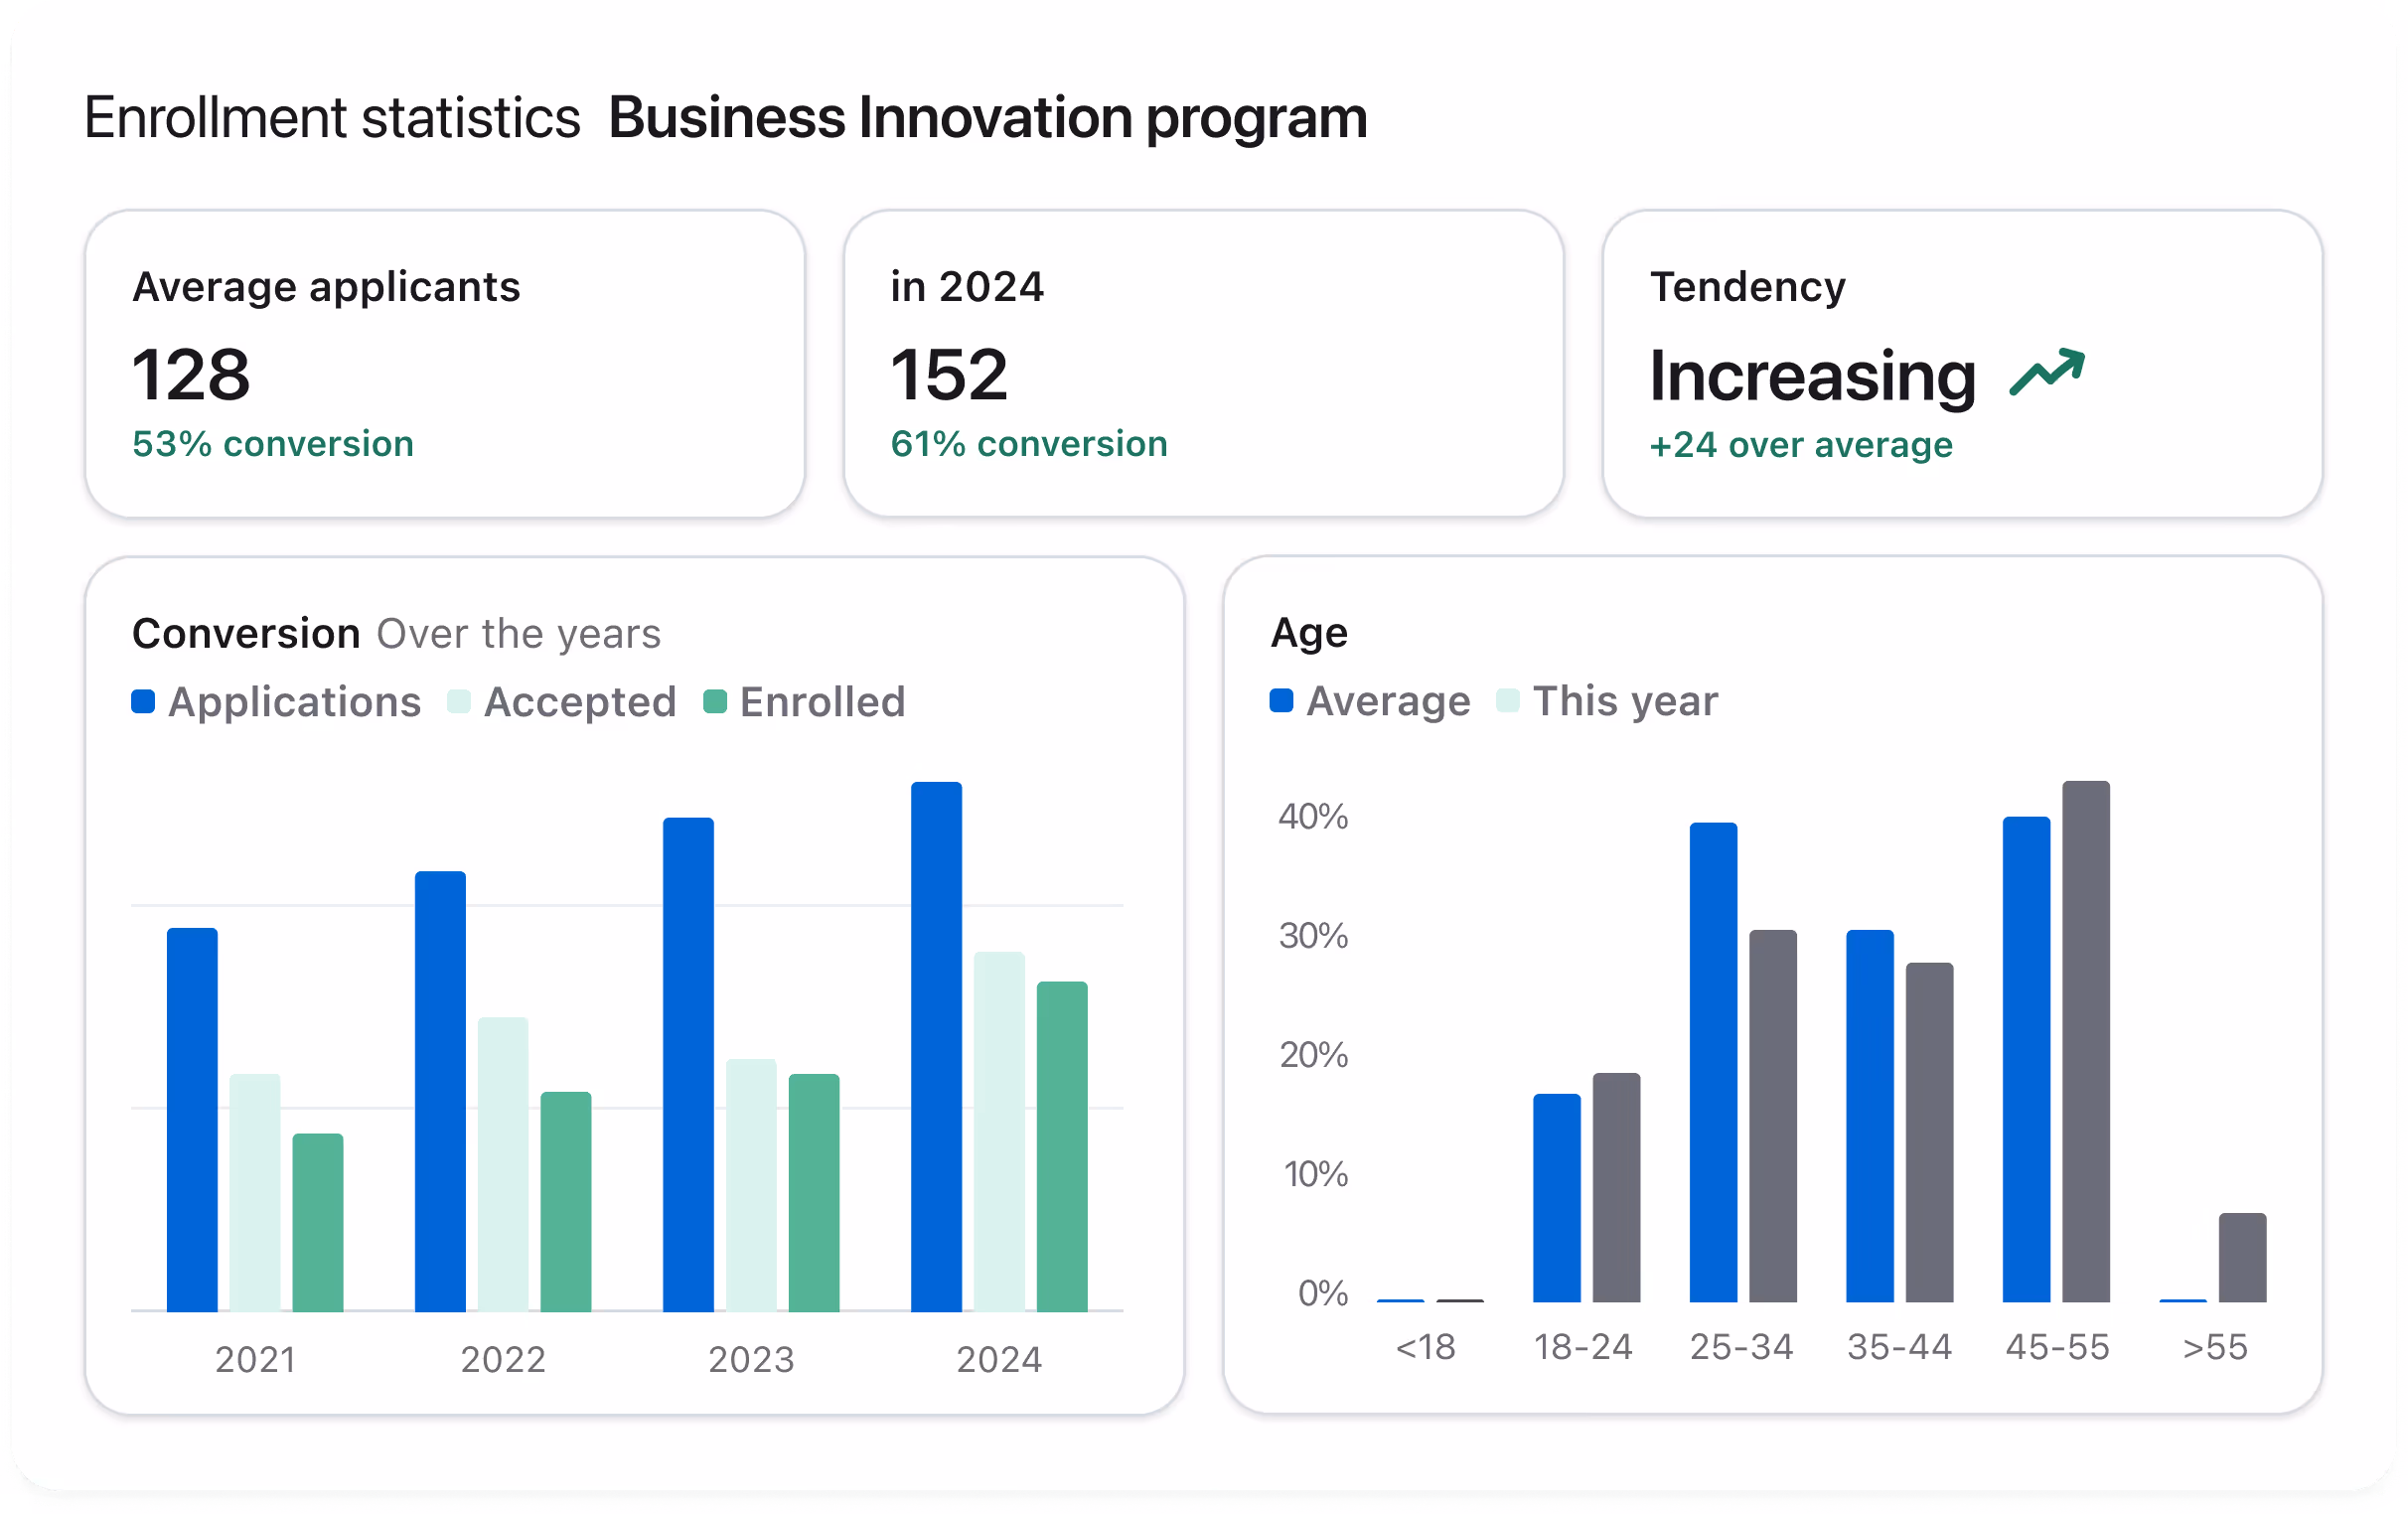Click the 61% conversion text
The image size is (2408, 1514).
point(1029,444)
